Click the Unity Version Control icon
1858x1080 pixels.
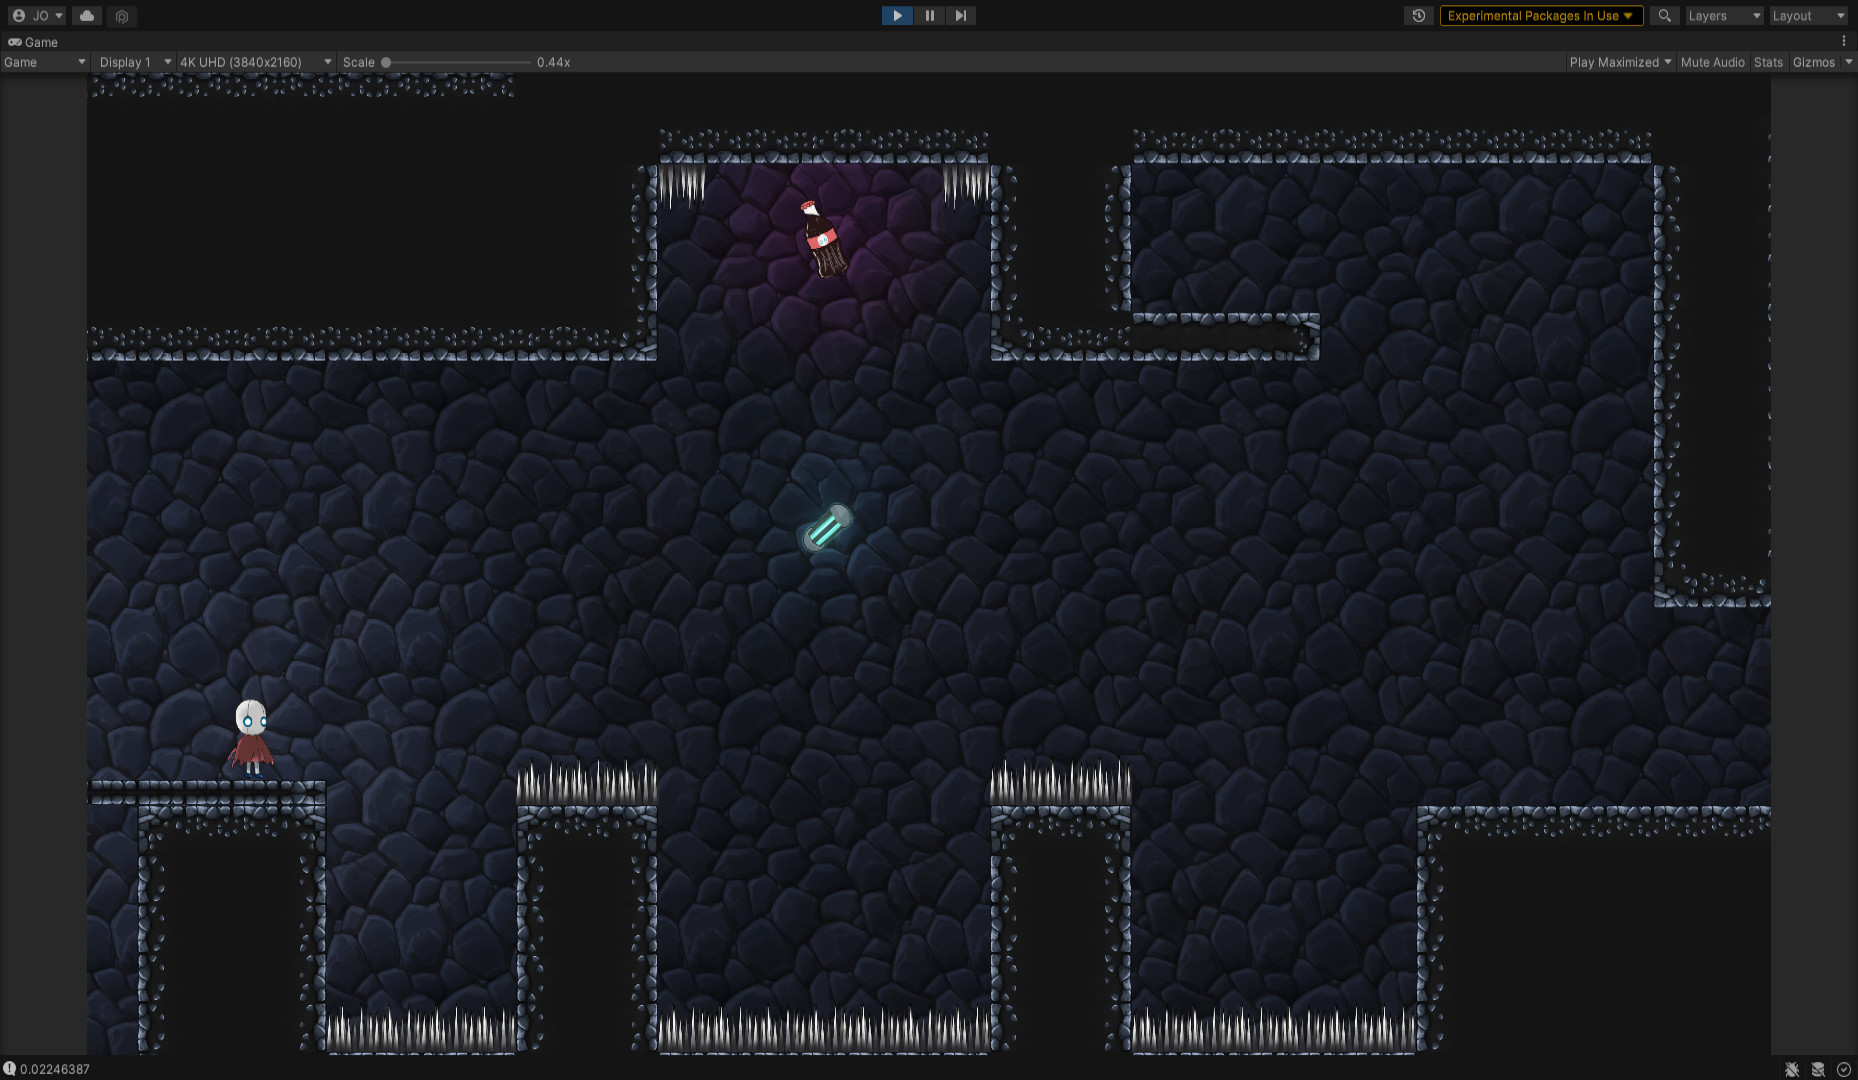coord(122,16)
